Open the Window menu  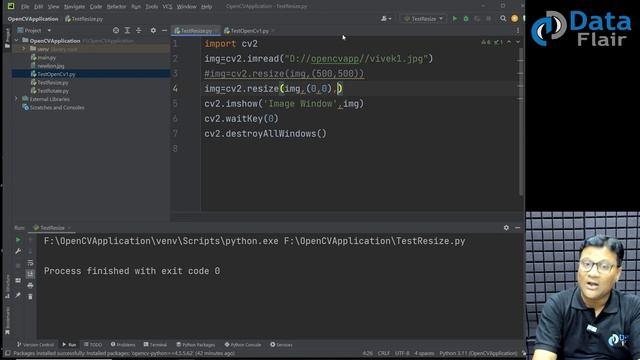click(187, 7)
